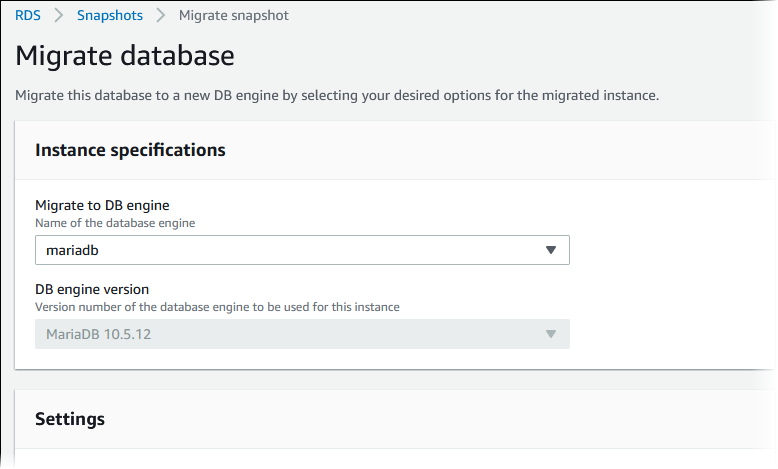Open the DB engine version dropdown
This screenshot has width=778, height=469.
click(x=301, y=334)
